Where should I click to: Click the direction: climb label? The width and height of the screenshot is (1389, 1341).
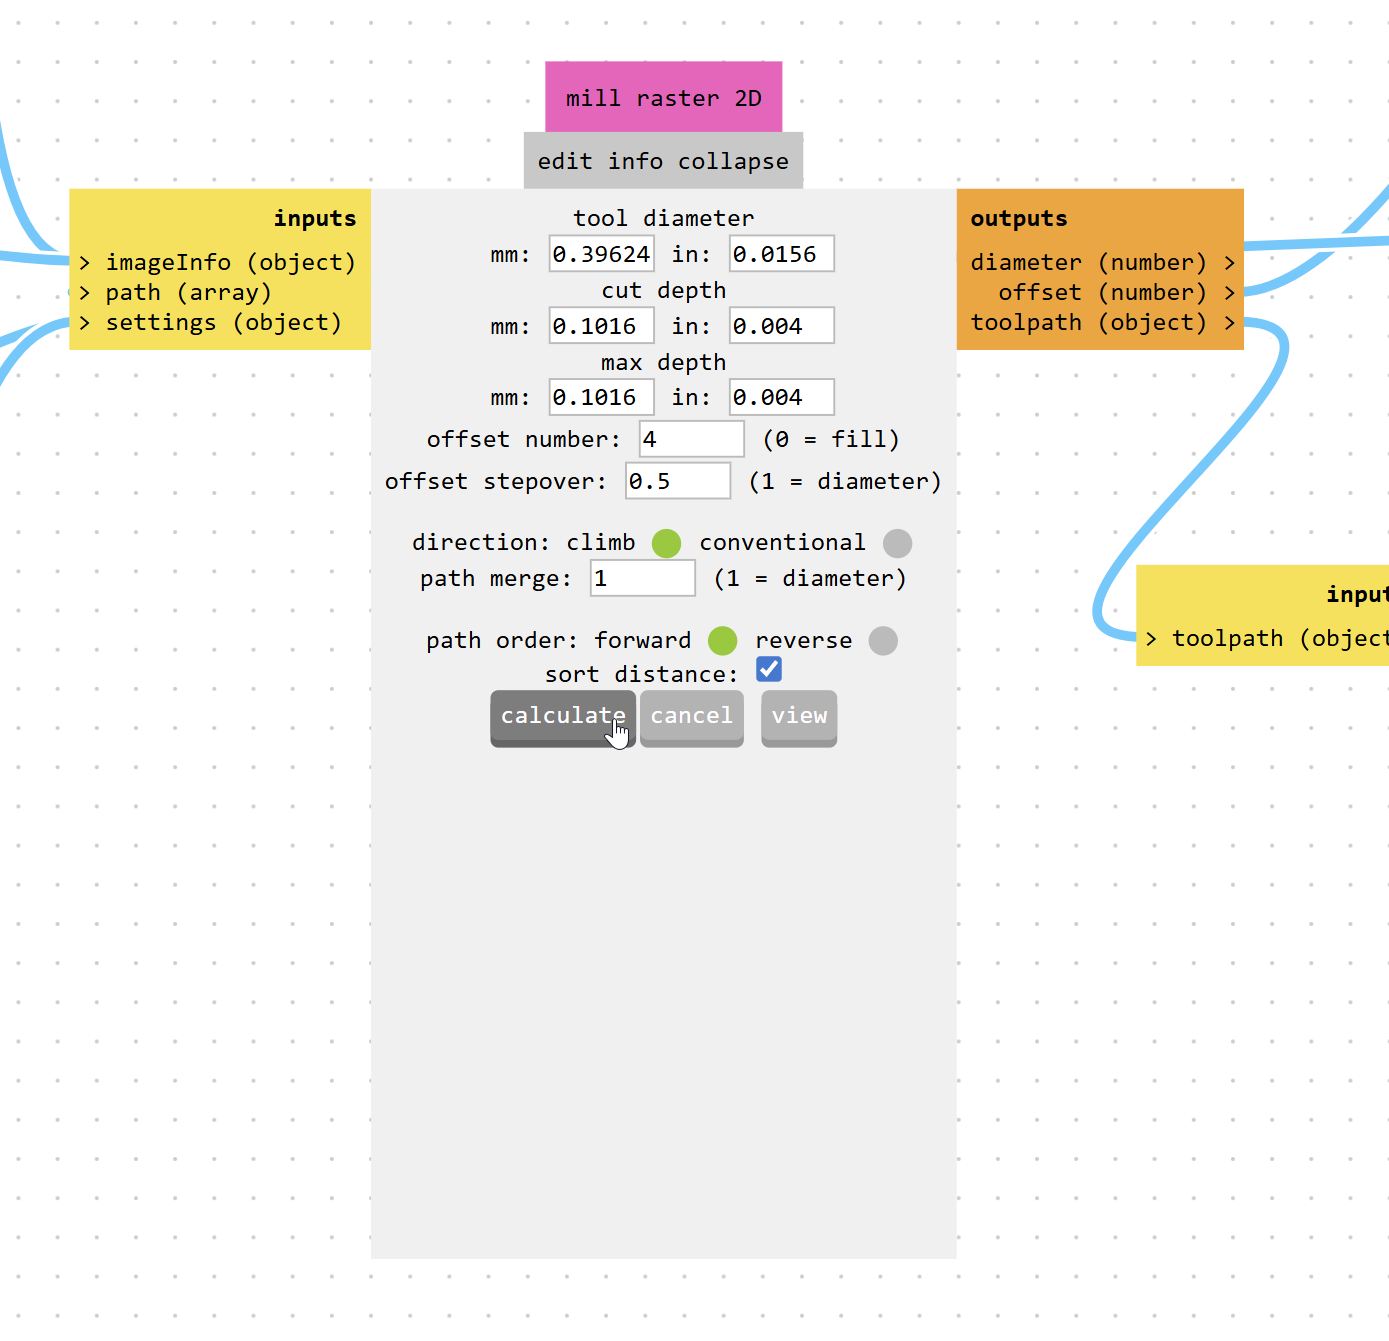point(524,542)
